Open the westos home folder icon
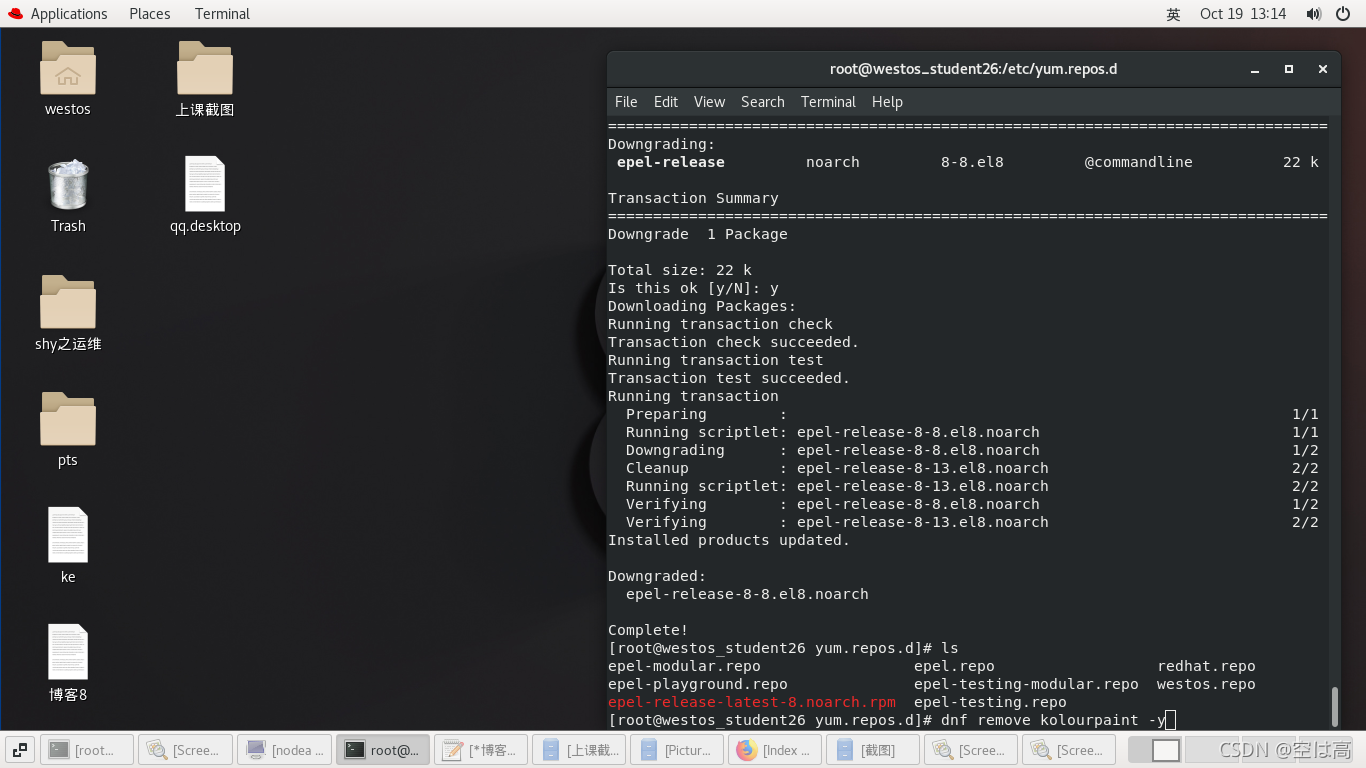1366x768 pixels. [68, 68]
